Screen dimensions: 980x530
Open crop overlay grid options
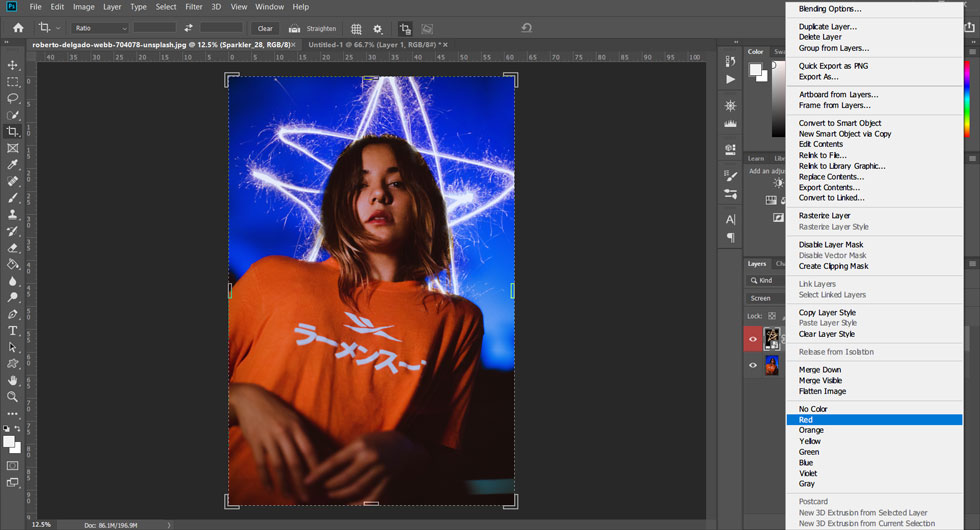tap(355, 29)
